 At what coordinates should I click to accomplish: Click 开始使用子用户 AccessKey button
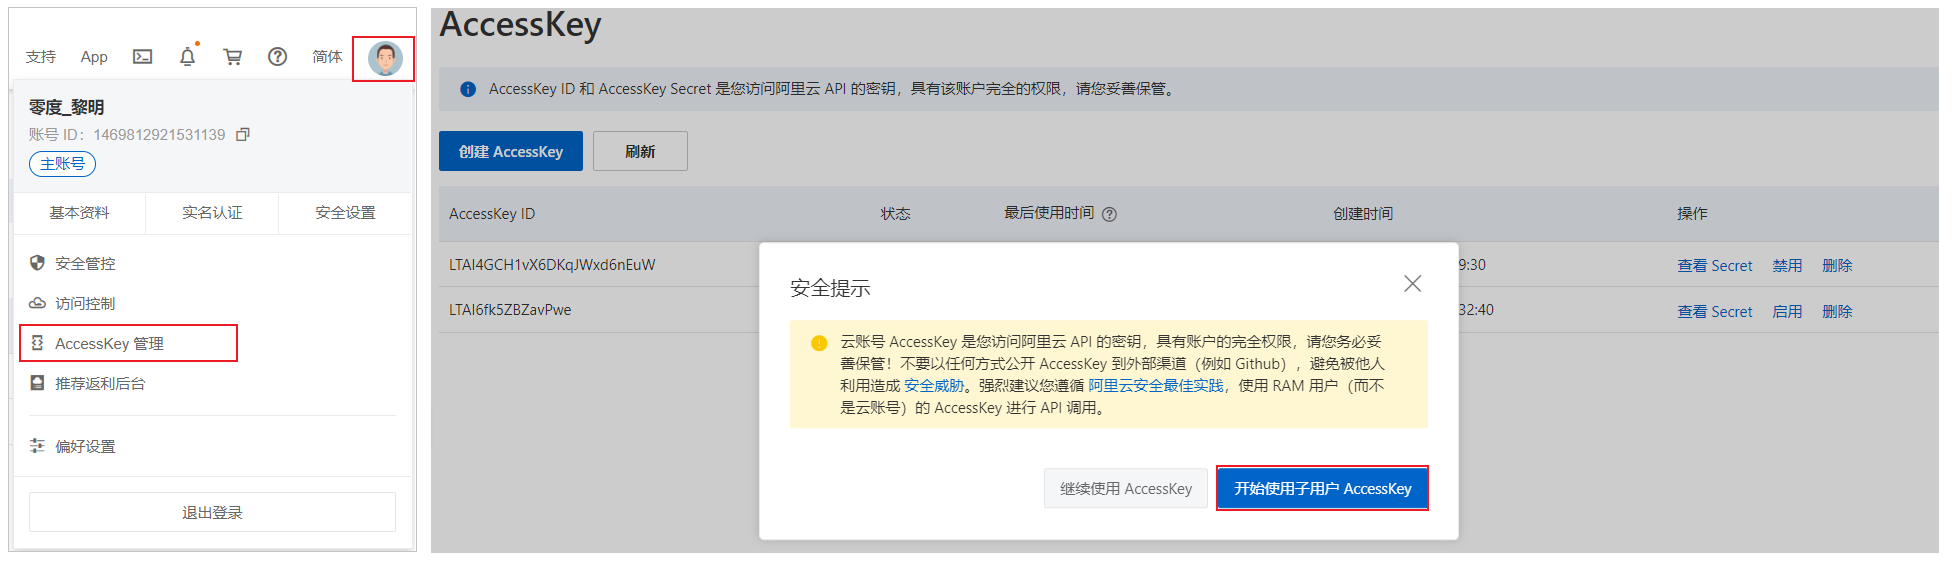coord(1322,488)
